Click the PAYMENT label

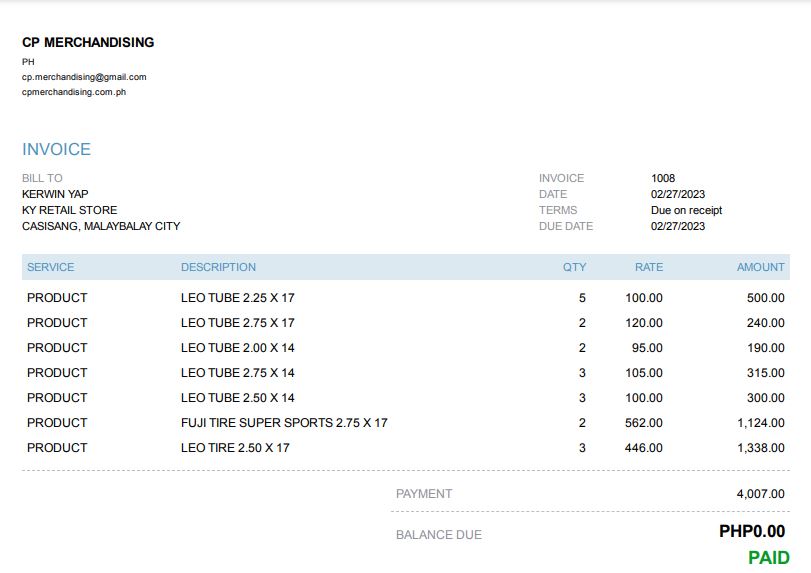click(424, 494)
